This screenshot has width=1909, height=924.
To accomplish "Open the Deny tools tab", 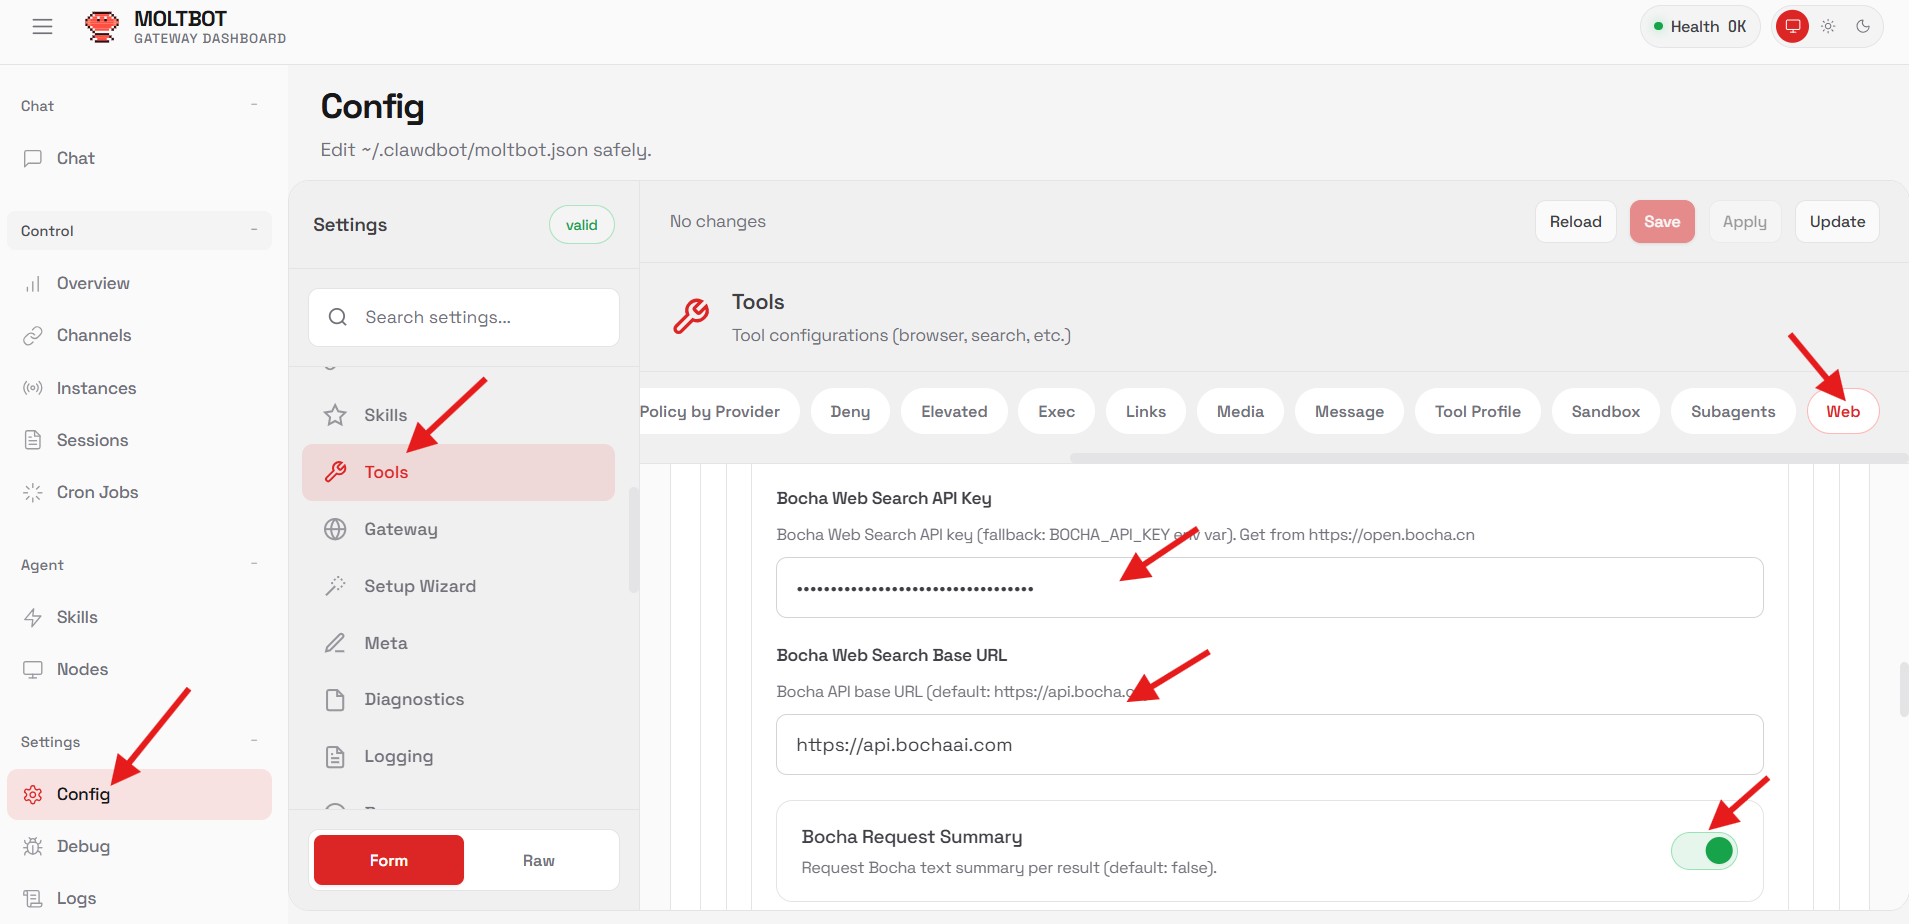I will [x=850, y=411].
